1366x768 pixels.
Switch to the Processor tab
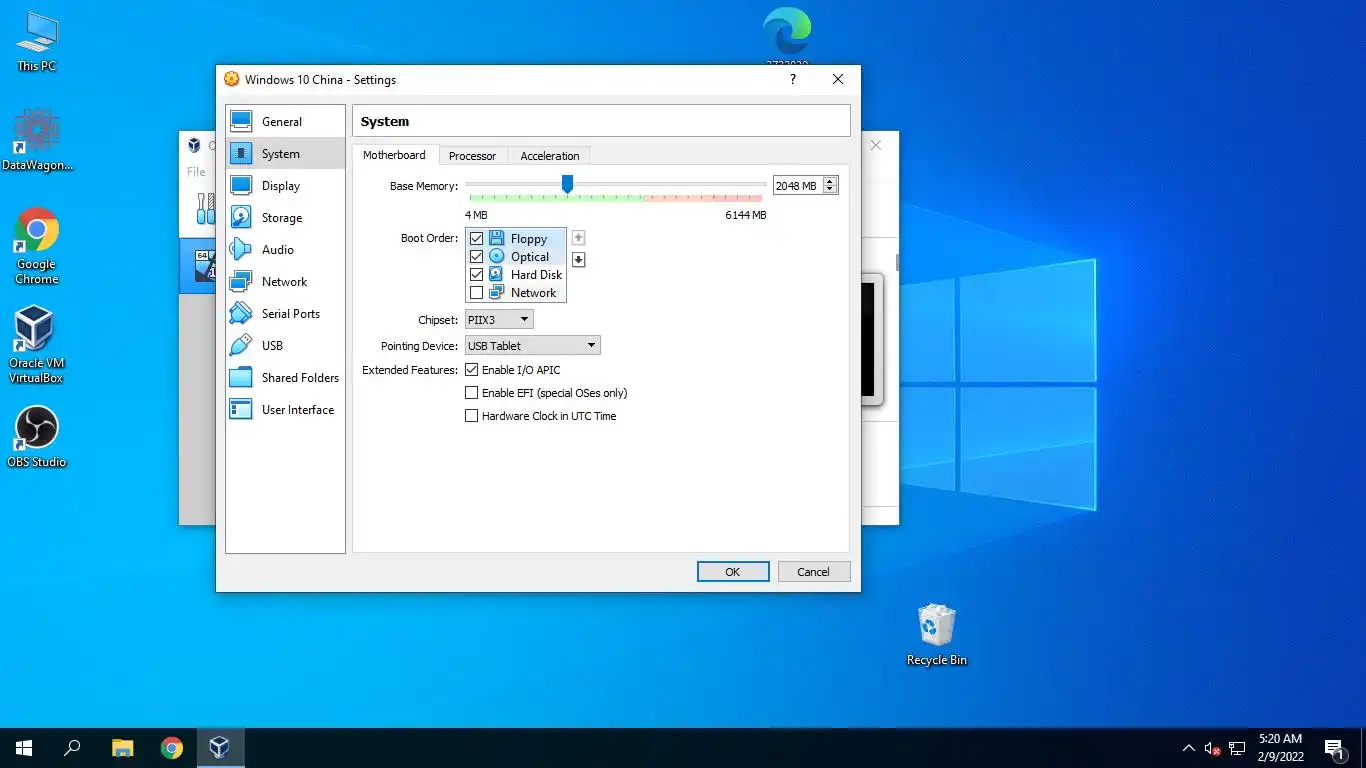[x=472, y=156]
